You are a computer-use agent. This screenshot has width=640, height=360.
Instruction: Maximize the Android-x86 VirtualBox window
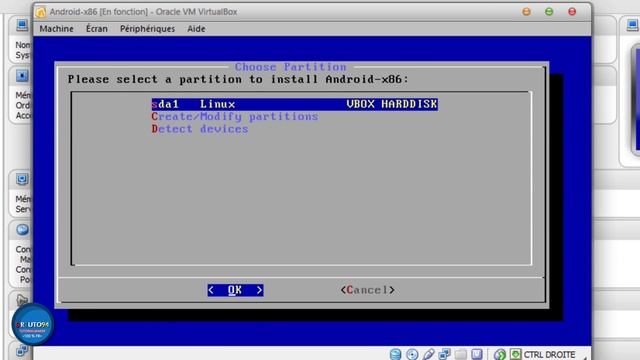click(549, 11)
